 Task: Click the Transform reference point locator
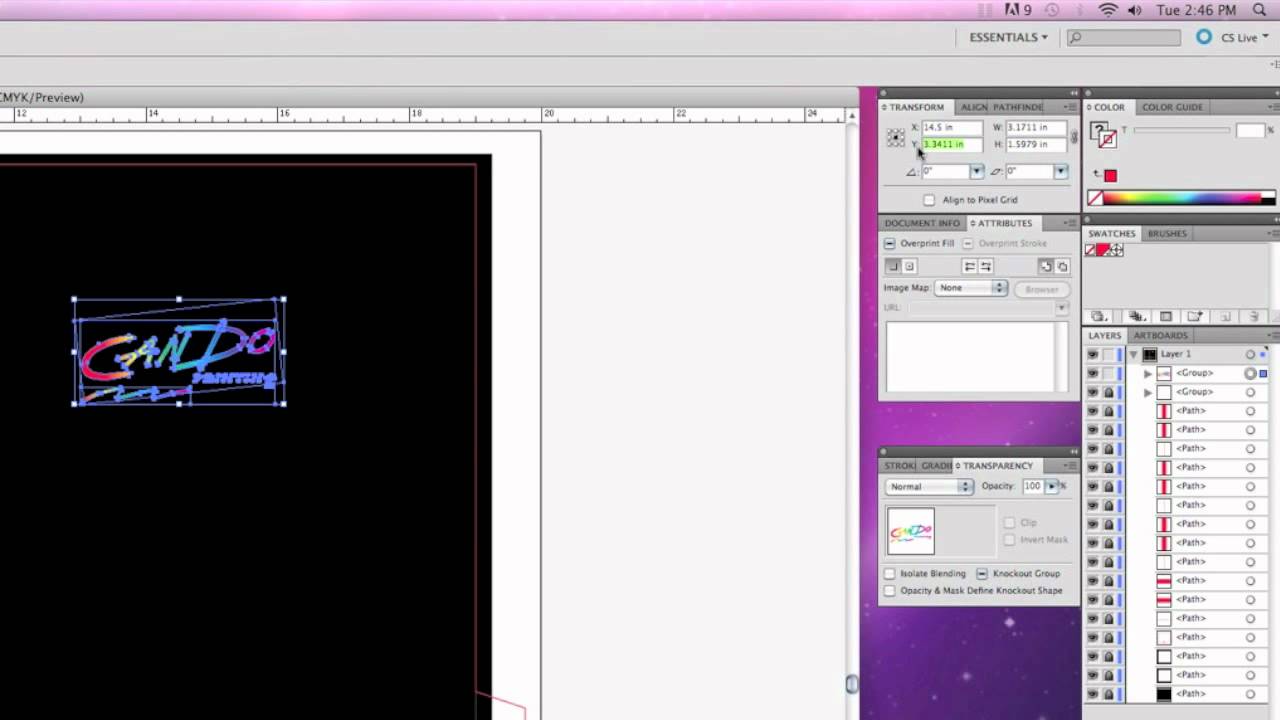coord(895,137)
